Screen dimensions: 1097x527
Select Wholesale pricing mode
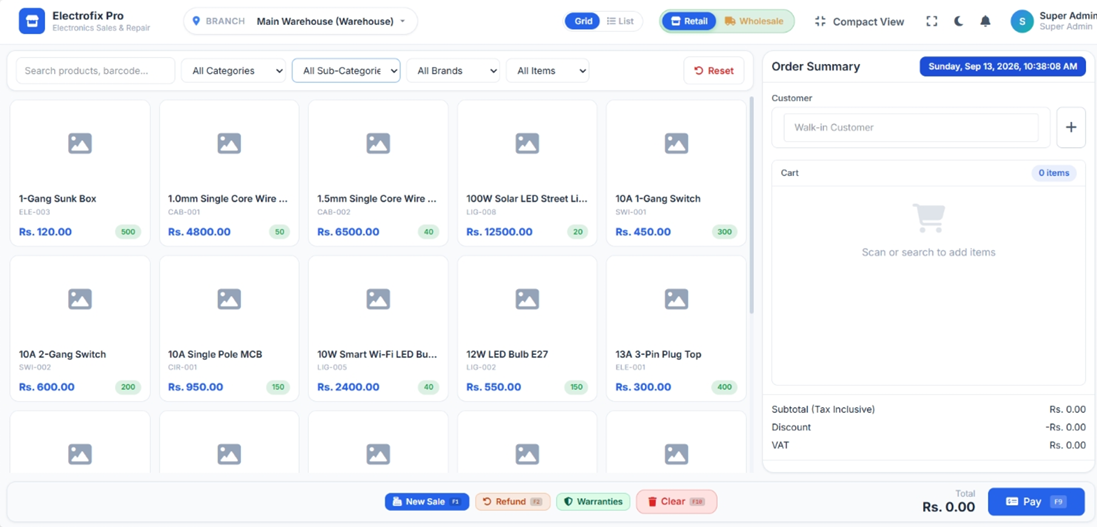click(754, 21)
